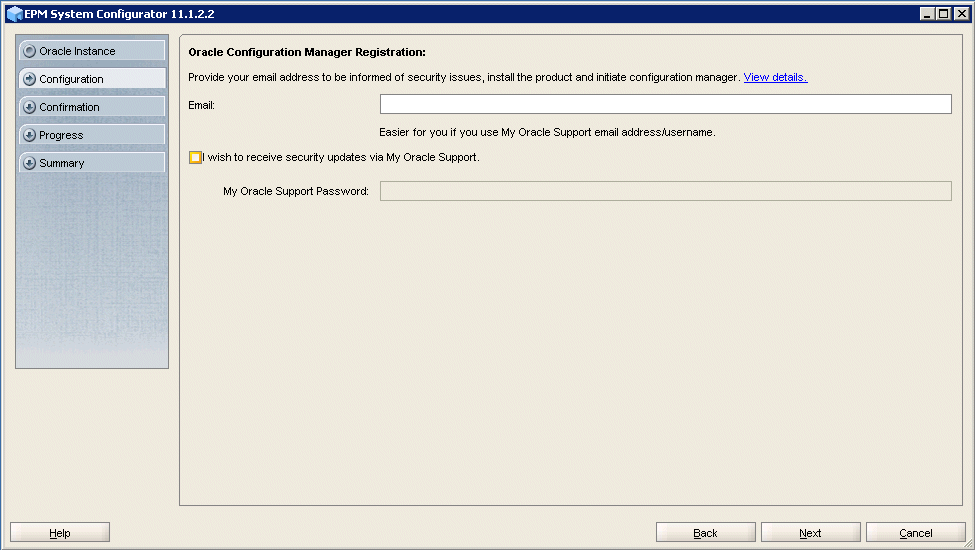Click the My Oracle Support Password field

point(665,191)
